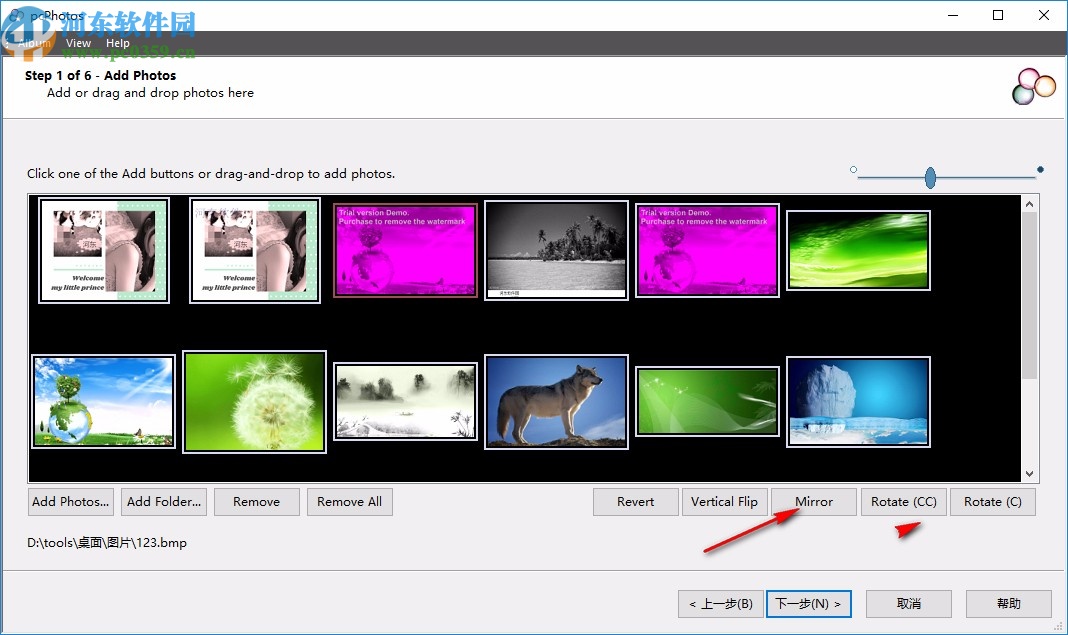Select the green aurora thumbnail in top row

click(x=858, y=250)
